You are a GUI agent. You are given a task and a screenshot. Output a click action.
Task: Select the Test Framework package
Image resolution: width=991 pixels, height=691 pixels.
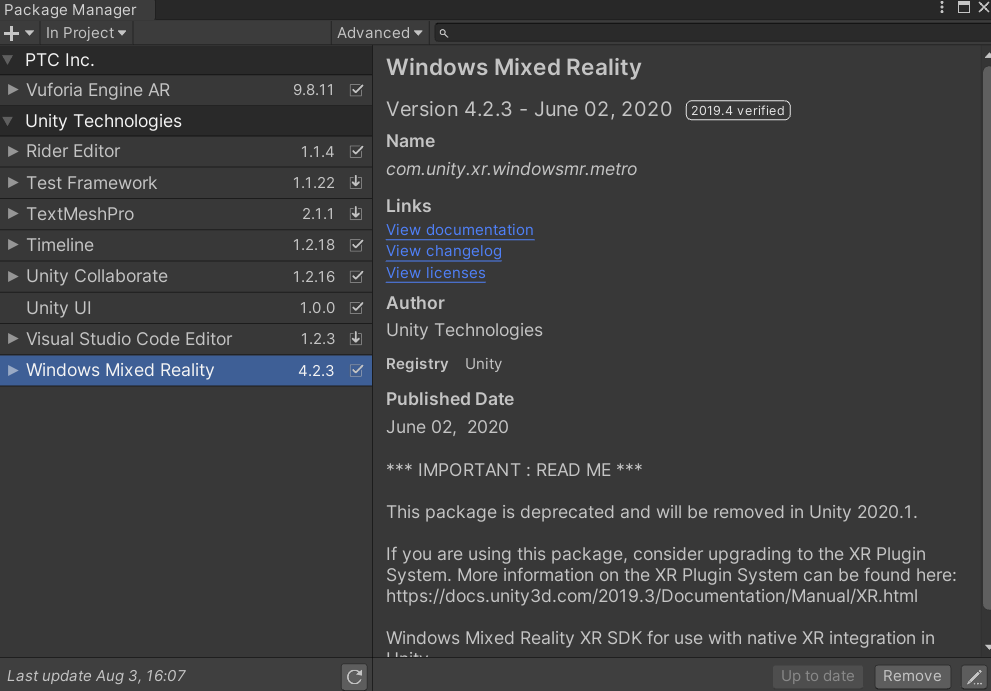coord(186,183)
